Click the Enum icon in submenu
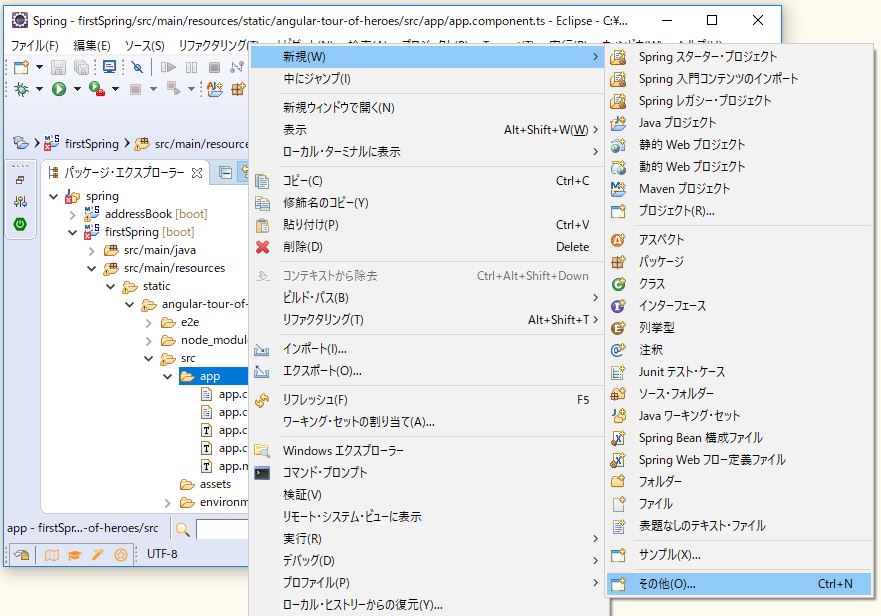The image size is (881, 616). [x=618, y=328]
